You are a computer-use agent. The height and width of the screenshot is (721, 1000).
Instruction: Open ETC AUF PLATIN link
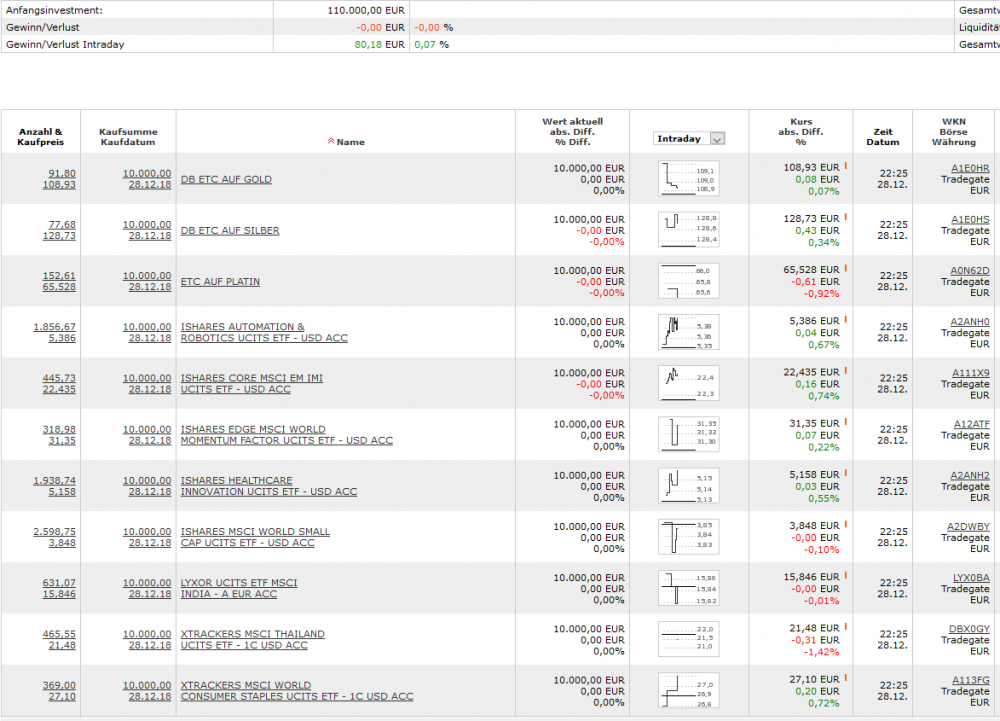[x=220, y=281]
